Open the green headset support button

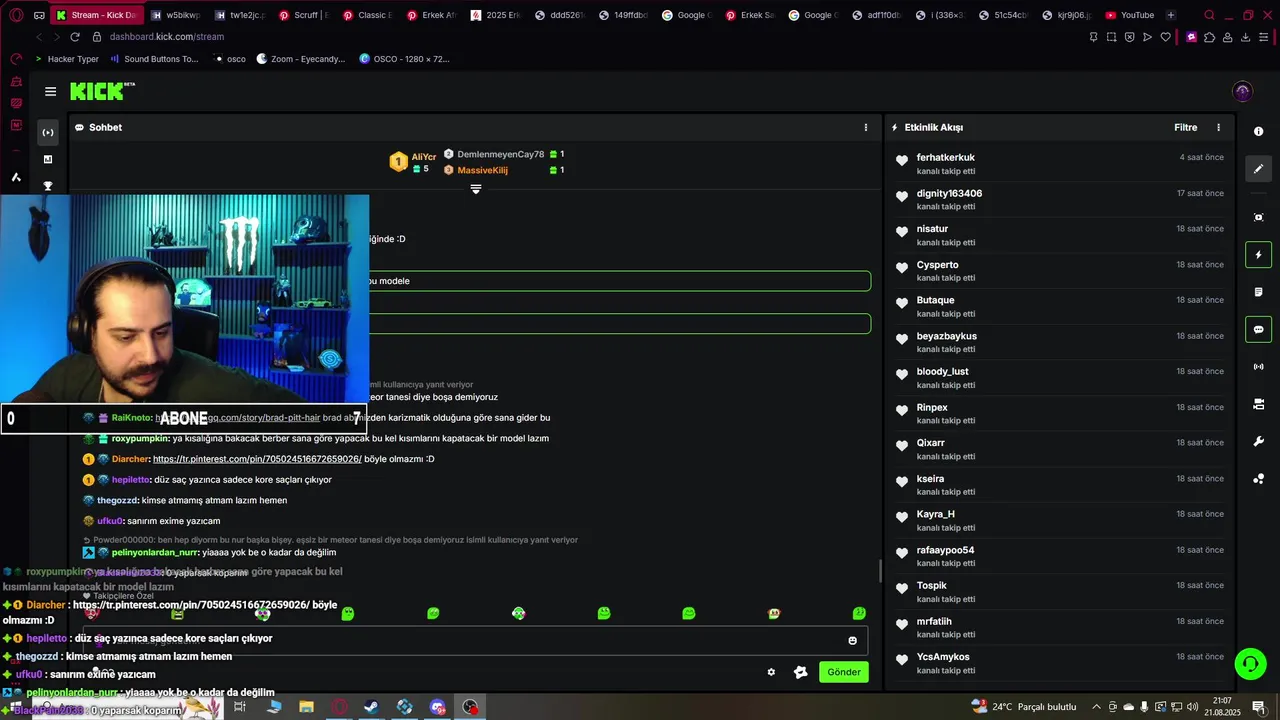click(1249, 663)
